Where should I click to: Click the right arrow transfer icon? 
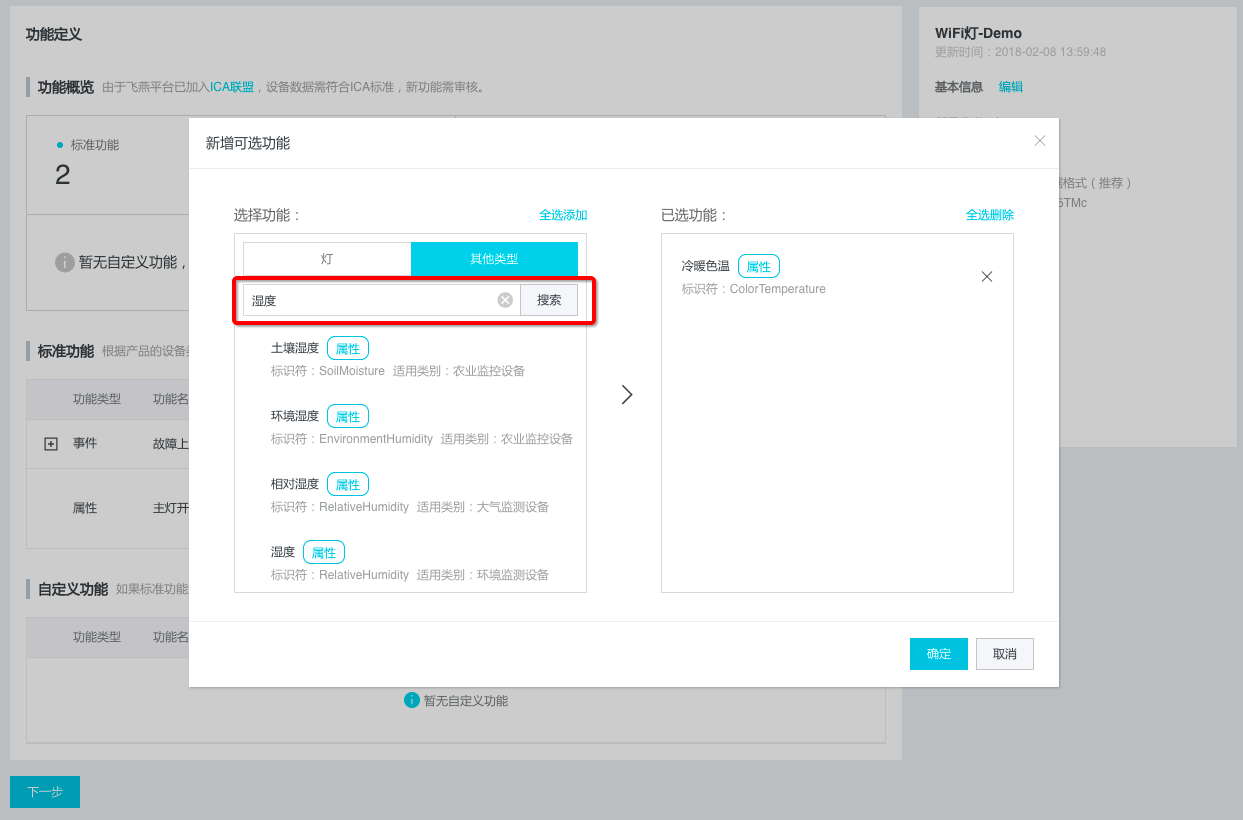point(627,395)
